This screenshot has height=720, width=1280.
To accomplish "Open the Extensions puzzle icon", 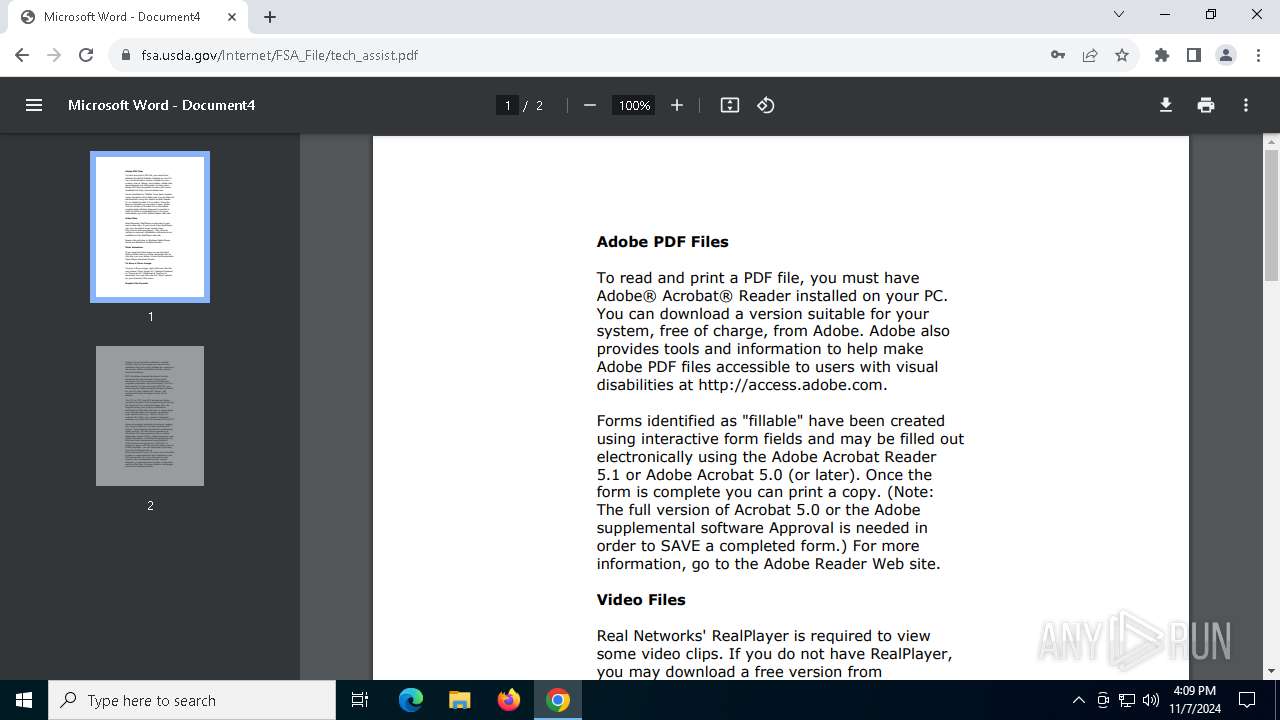I will [x=1162, y=55].
